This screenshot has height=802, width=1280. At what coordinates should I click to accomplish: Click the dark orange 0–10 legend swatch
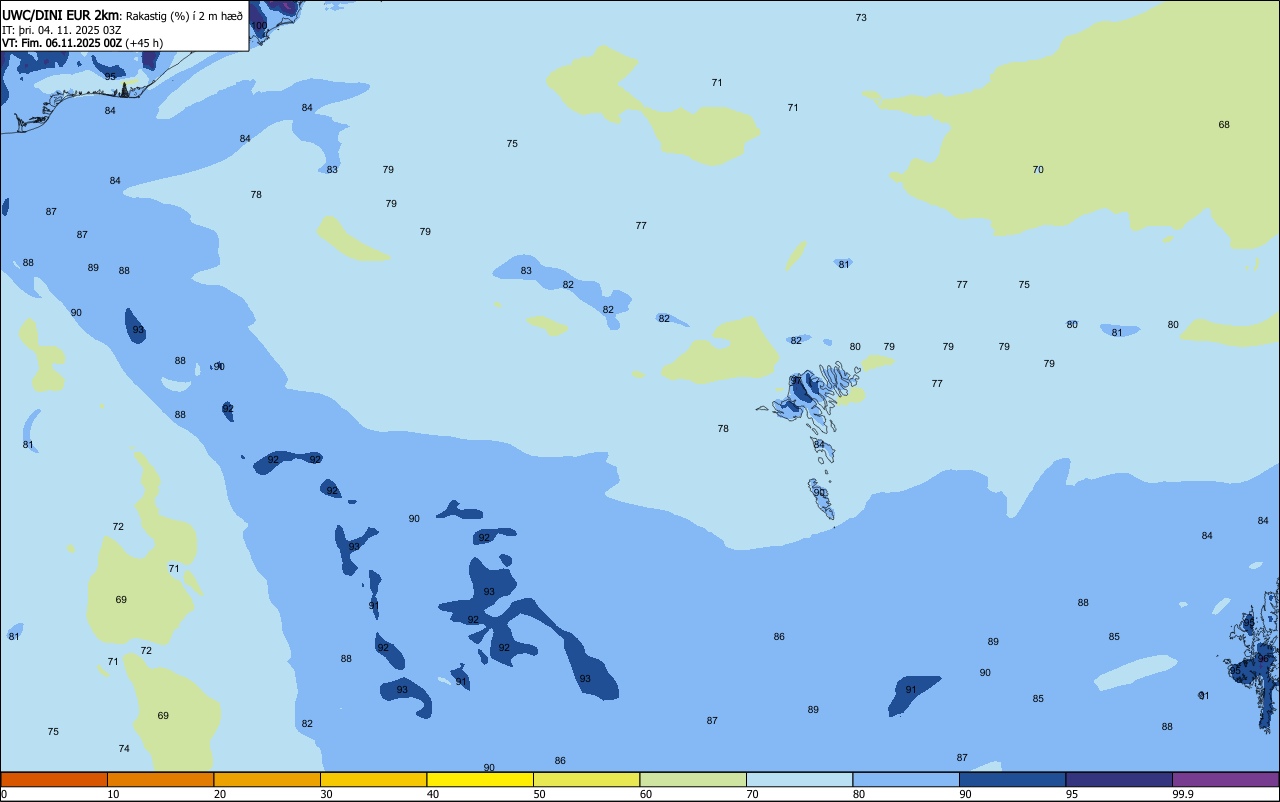[x=54, y=779]
